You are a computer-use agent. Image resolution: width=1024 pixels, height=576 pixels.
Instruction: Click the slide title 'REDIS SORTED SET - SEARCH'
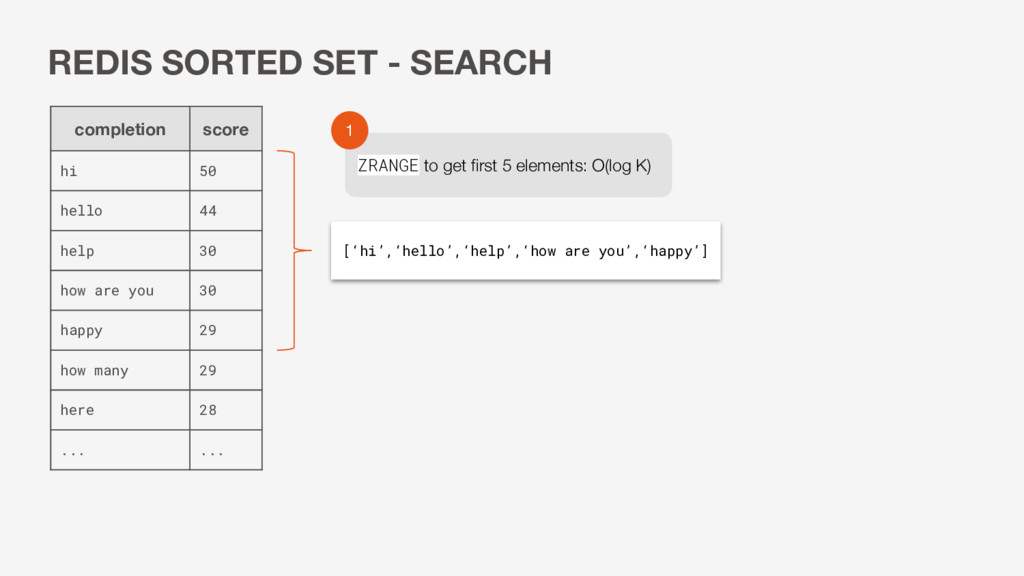click(300, 63)
